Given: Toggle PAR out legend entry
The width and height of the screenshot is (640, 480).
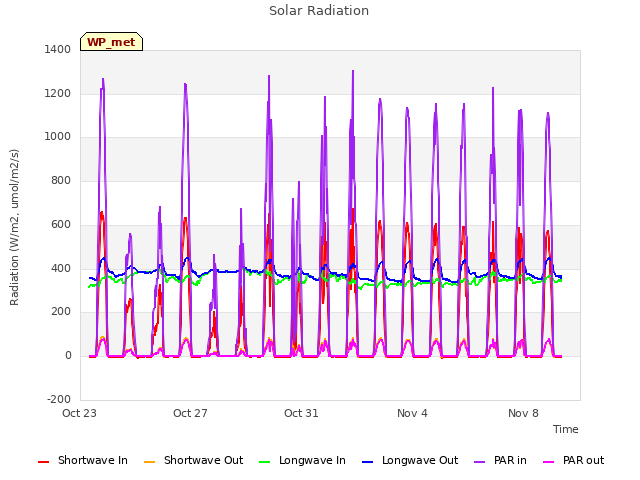Looking at the screenshot, I should 573,460.
